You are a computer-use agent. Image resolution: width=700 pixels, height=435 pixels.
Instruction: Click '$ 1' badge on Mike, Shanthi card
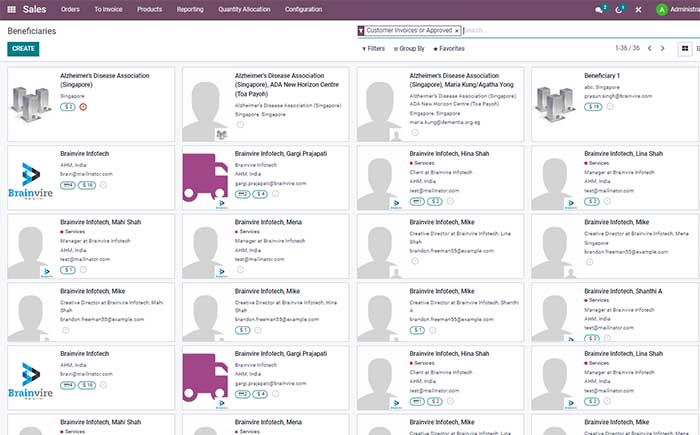point(417,330)
